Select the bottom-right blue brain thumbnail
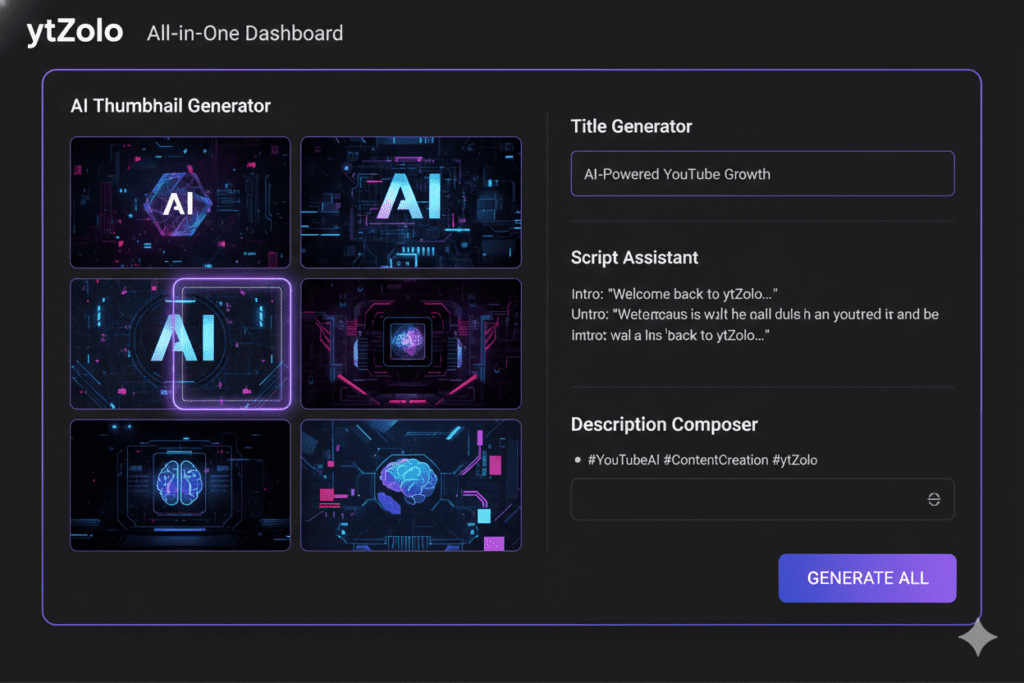 pyautogui.click(x=410, y=485)
